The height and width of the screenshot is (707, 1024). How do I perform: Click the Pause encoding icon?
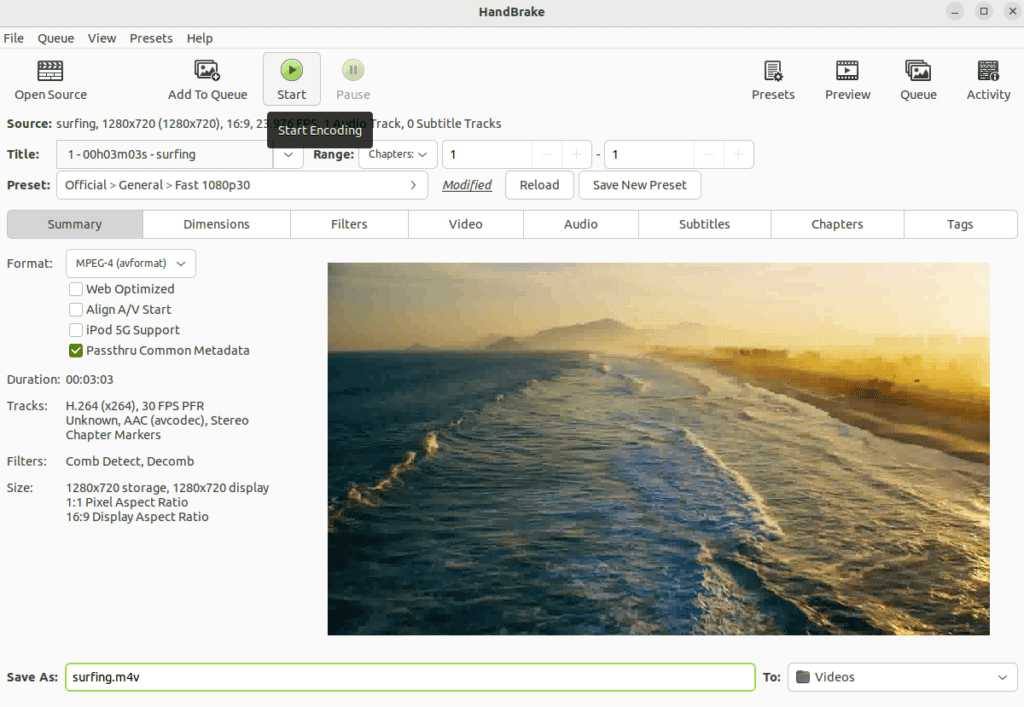[x=352, y=78]
